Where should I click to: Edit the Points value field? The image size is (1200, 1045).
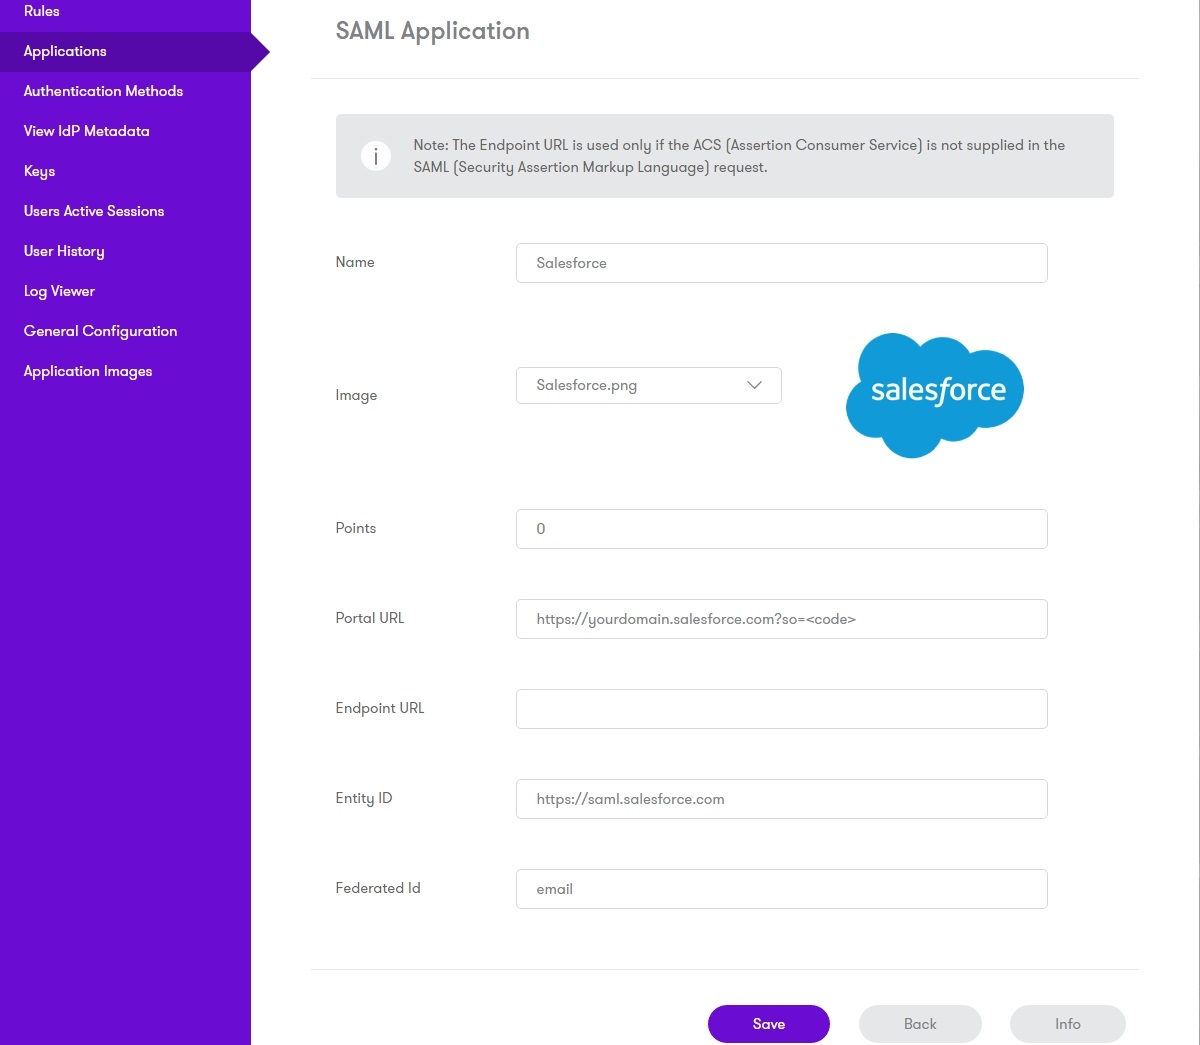click(x=781, y=528)
